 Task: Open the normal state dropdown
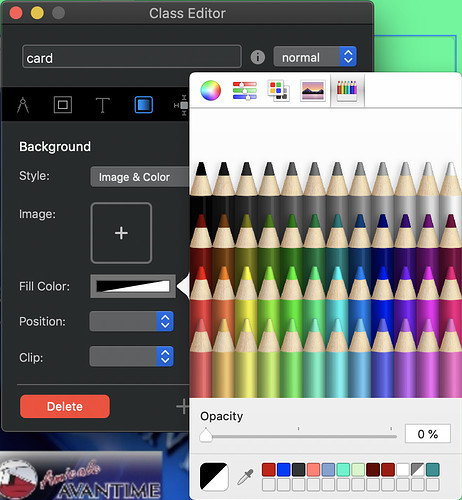(x=315, y=57)
